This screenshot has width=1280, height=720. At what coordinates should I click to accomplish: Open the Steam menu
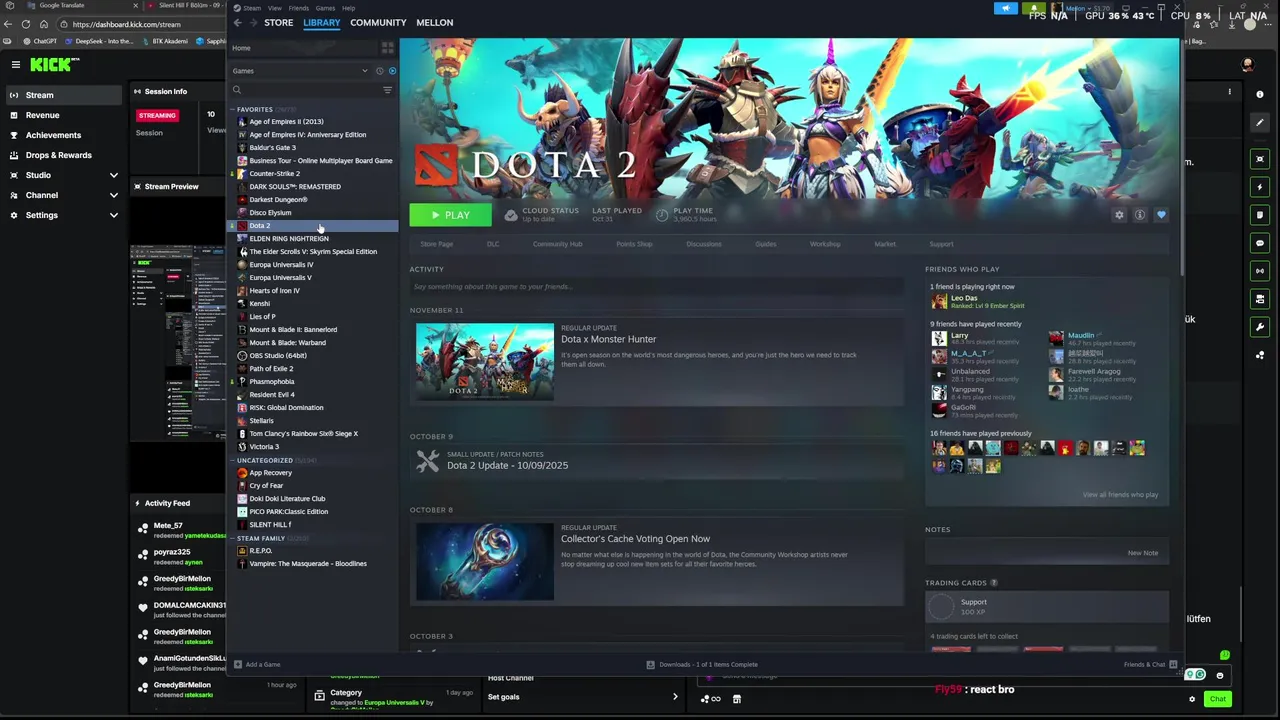[x=251, y=8]
